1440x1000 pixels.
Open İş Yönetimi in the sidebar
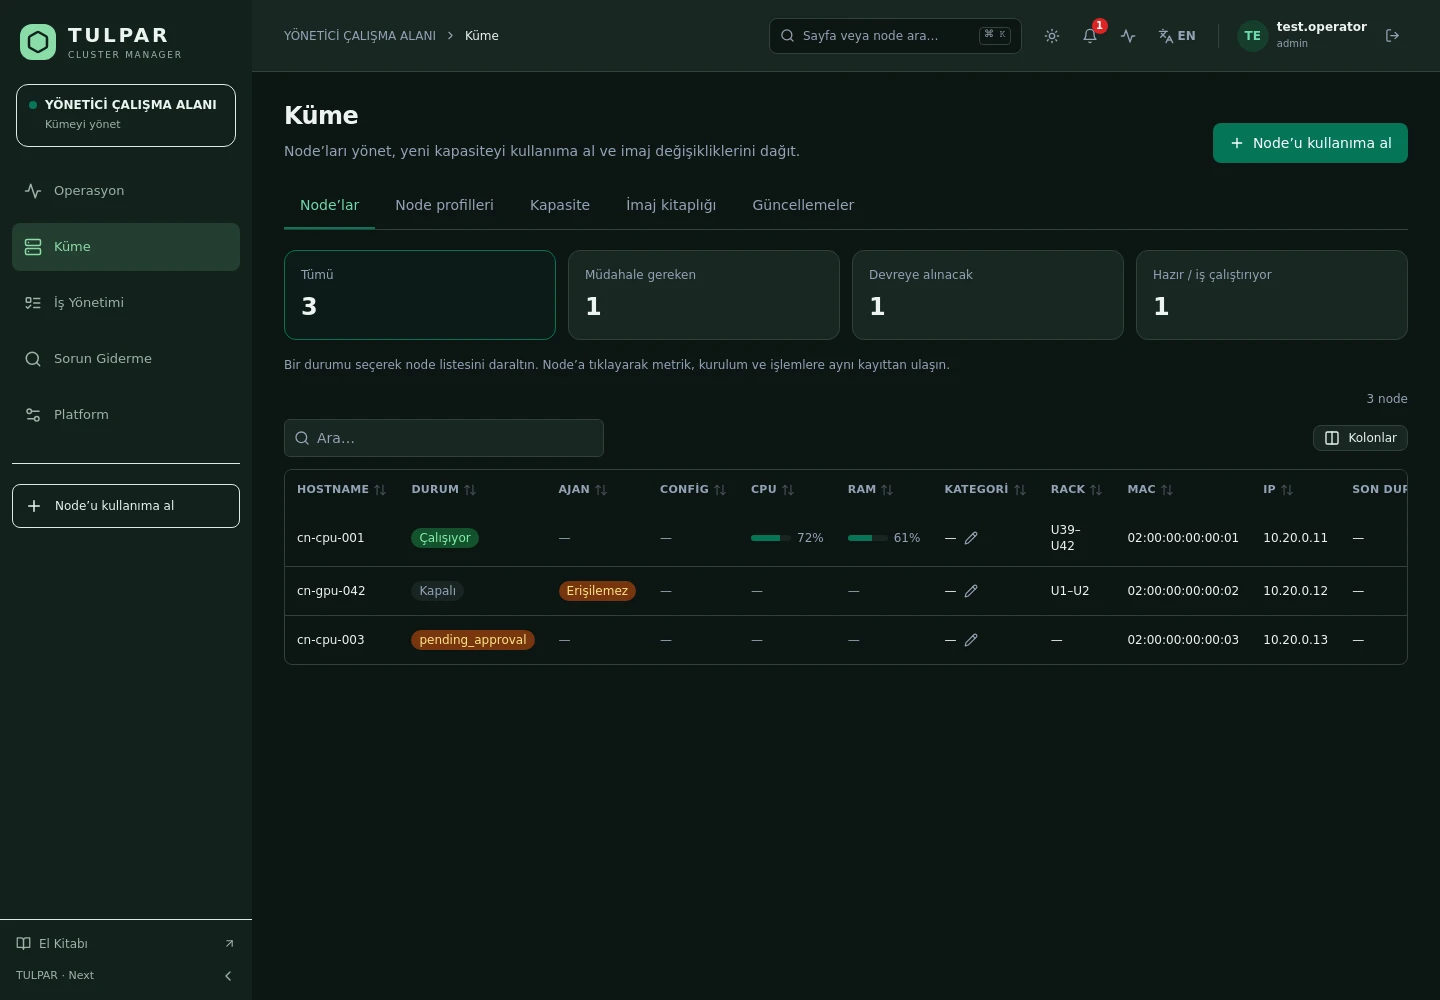(126, 303)
